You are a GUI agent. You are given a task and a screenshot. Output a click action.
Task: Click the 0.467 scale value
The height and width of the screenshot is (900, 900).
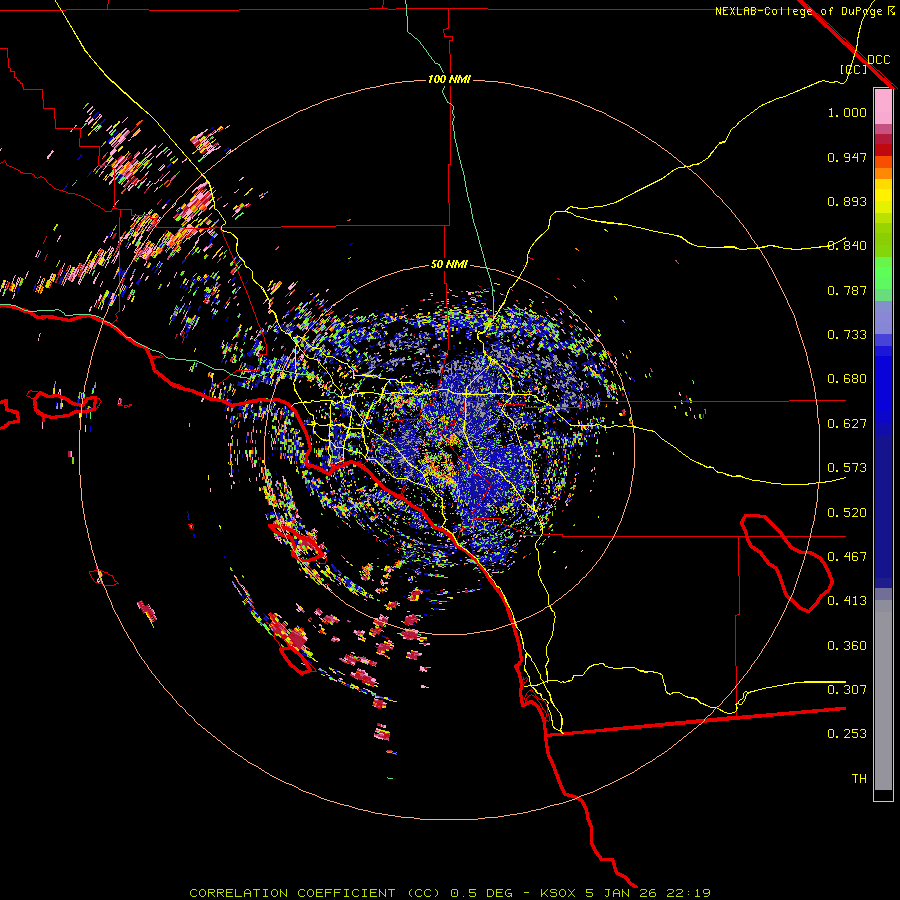(x=847, y=557)
